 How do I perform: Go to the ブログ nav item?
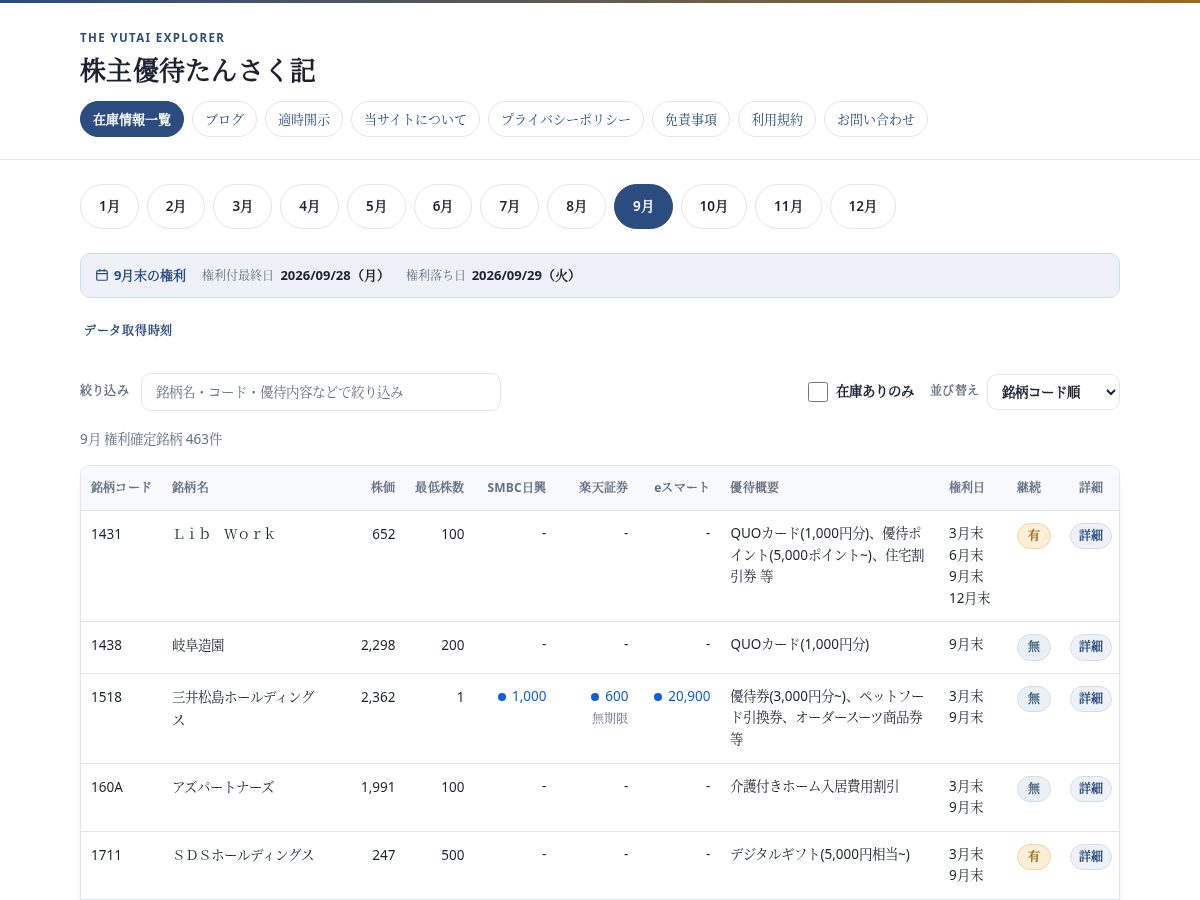point(224,119)
